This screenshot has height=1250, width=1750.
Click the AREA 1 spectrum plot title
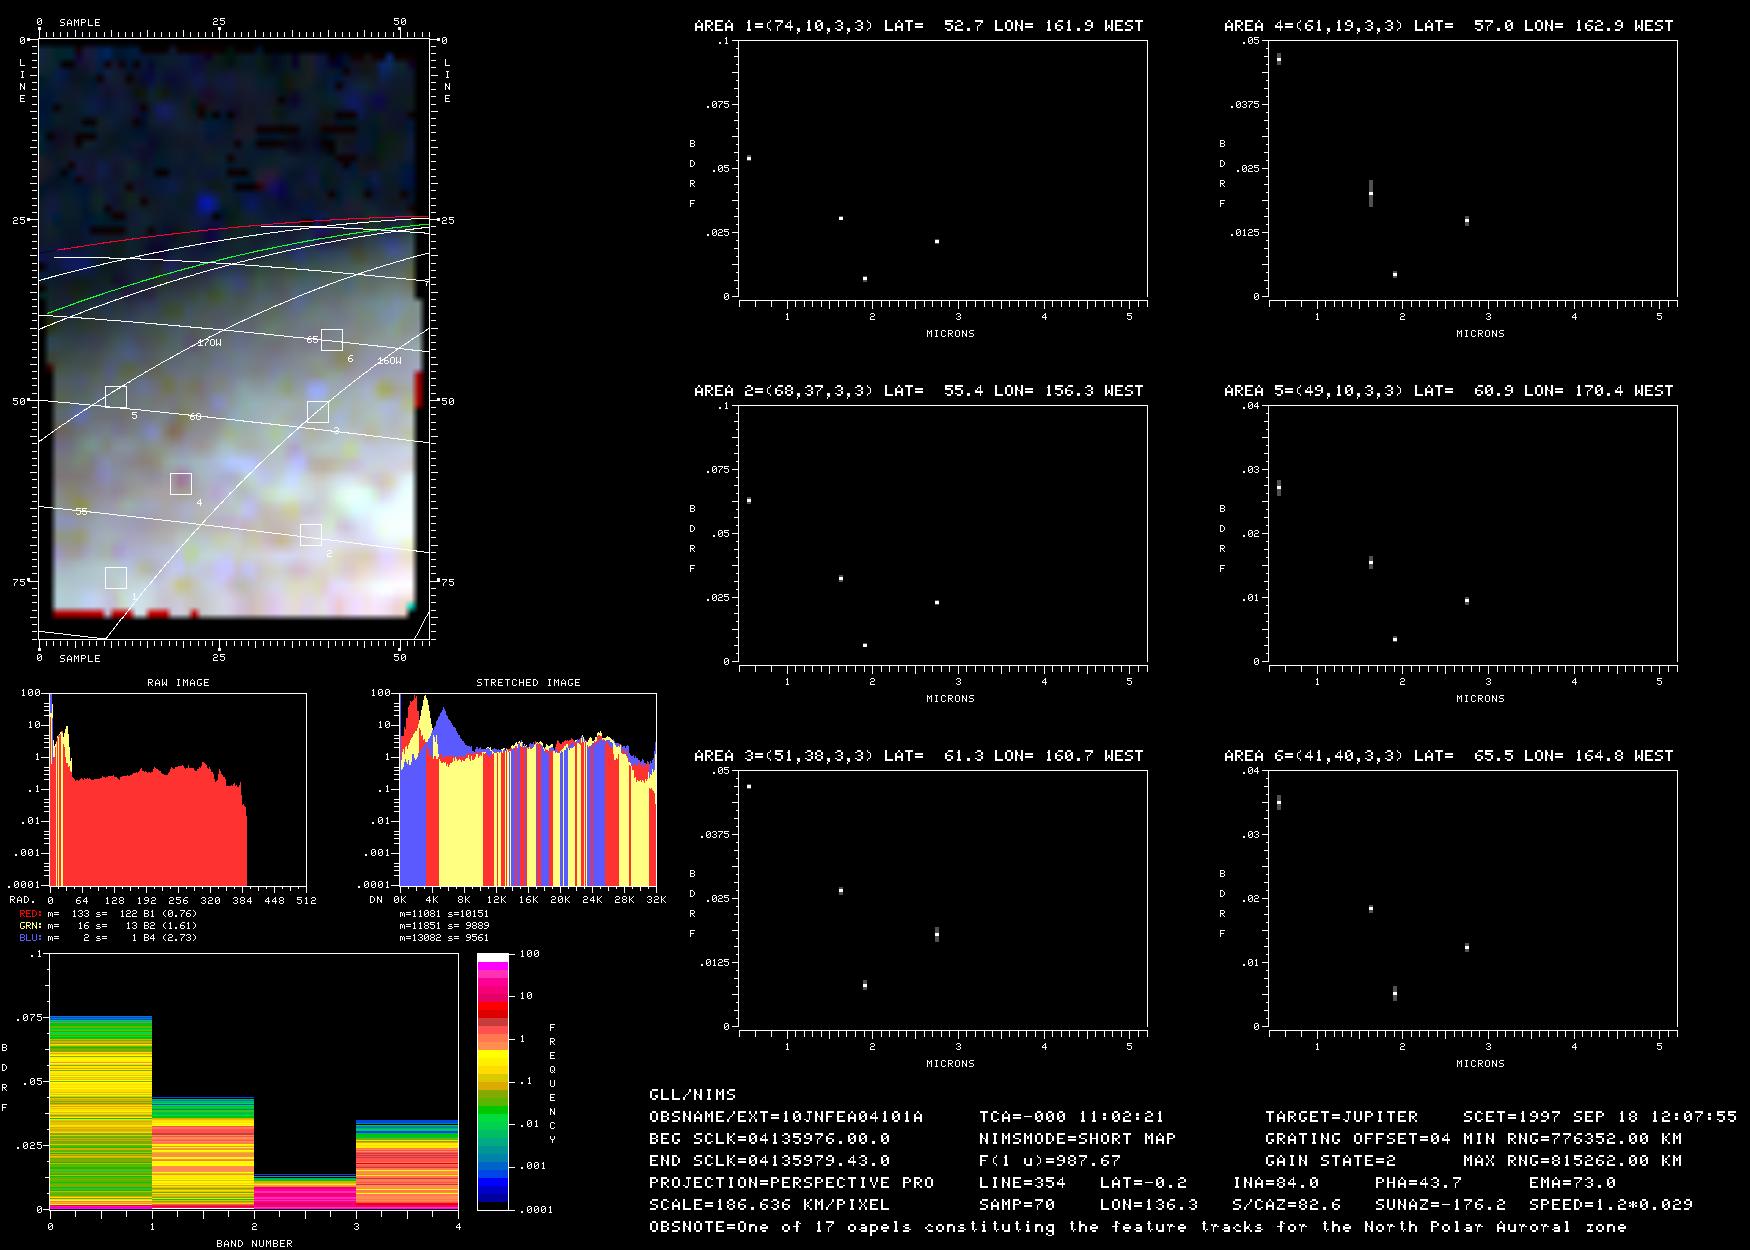918,26
